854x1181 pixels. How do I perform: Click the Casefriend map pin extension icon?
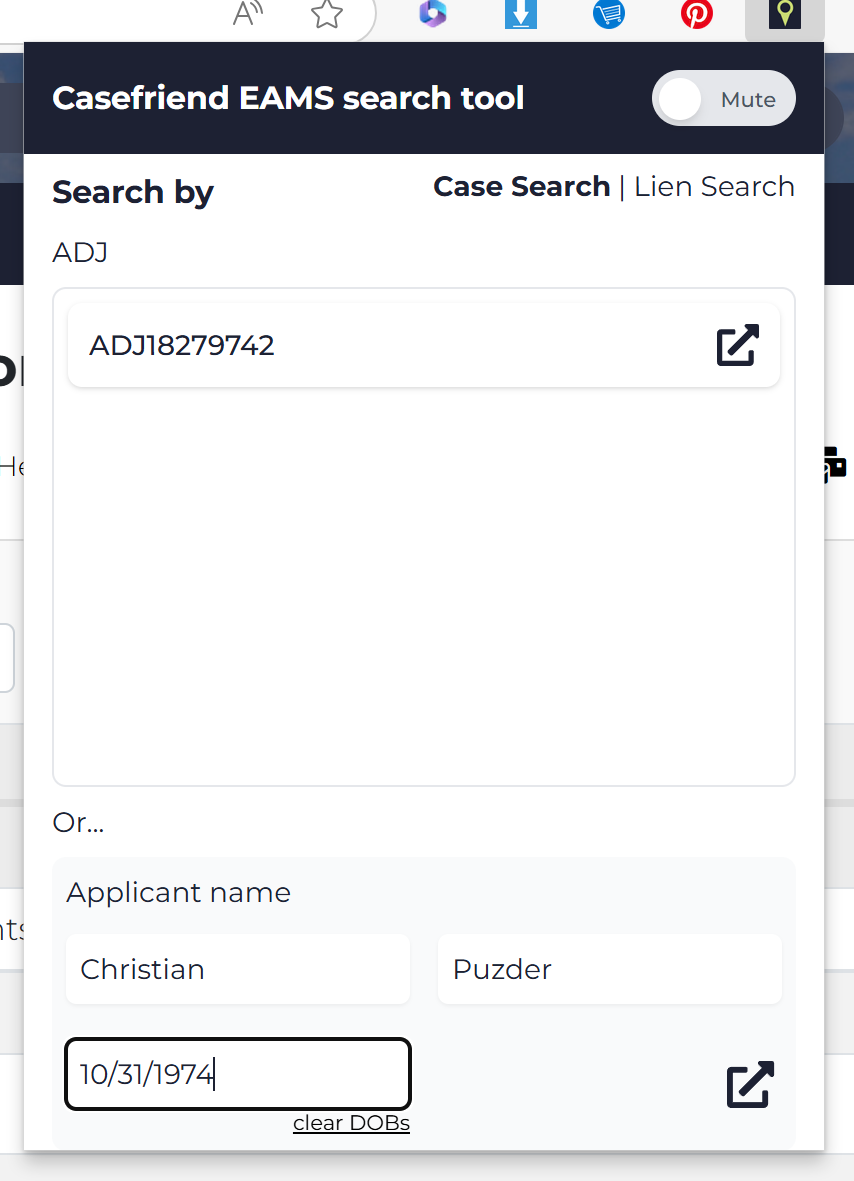click(x=785, y=14)
